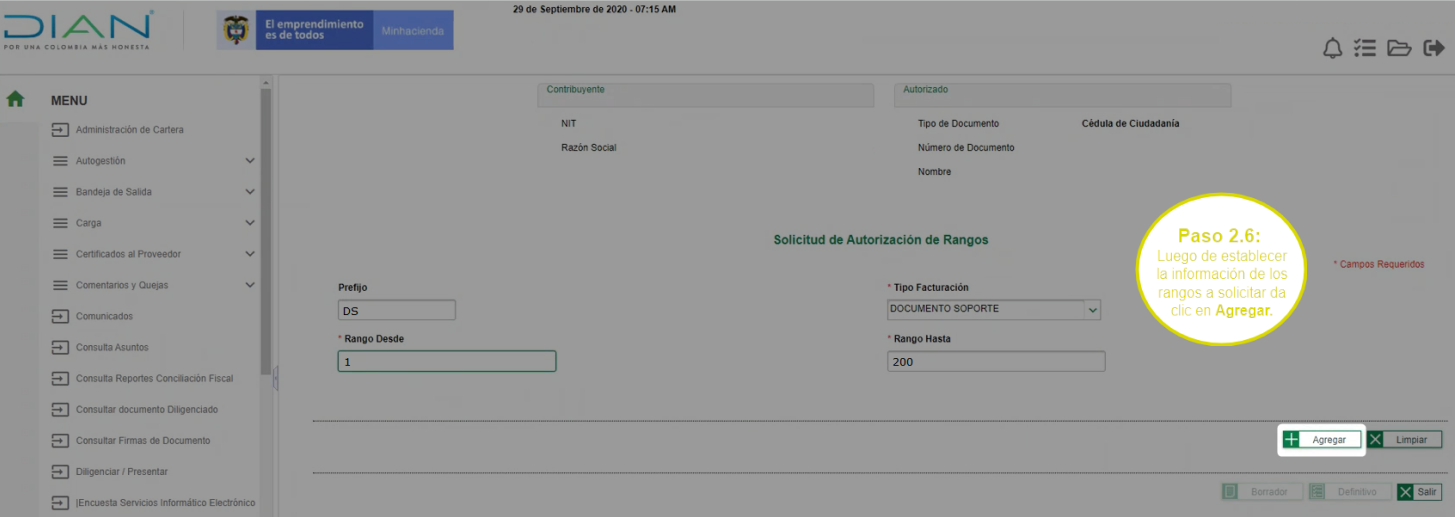Open Administración de Cartera menu item
The image size is (1455, 517).
[129, 130]
